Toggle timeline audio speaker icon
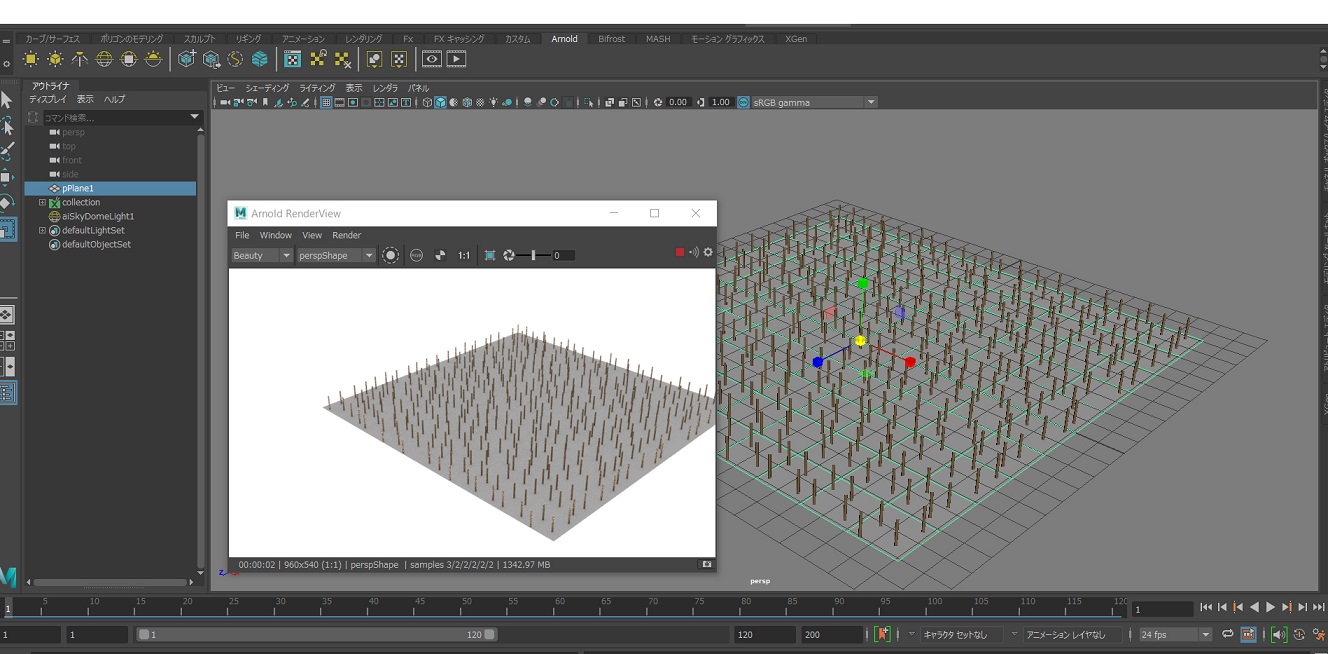This screenshot has width=1328, height=654. click(1279, 634)
